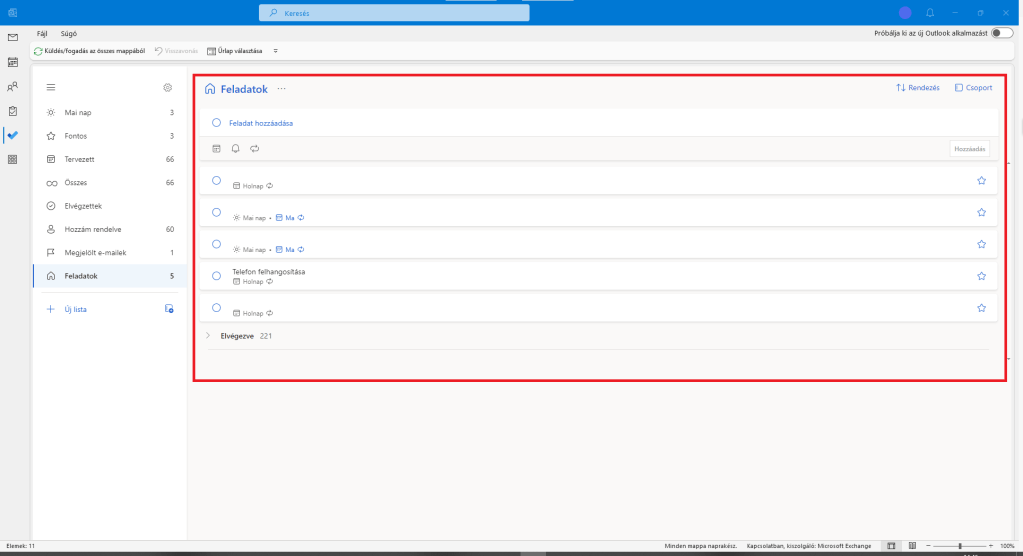1023x556 pixels.
Task: Expand the Elvégezve completed section
Action: pos(208,336)
